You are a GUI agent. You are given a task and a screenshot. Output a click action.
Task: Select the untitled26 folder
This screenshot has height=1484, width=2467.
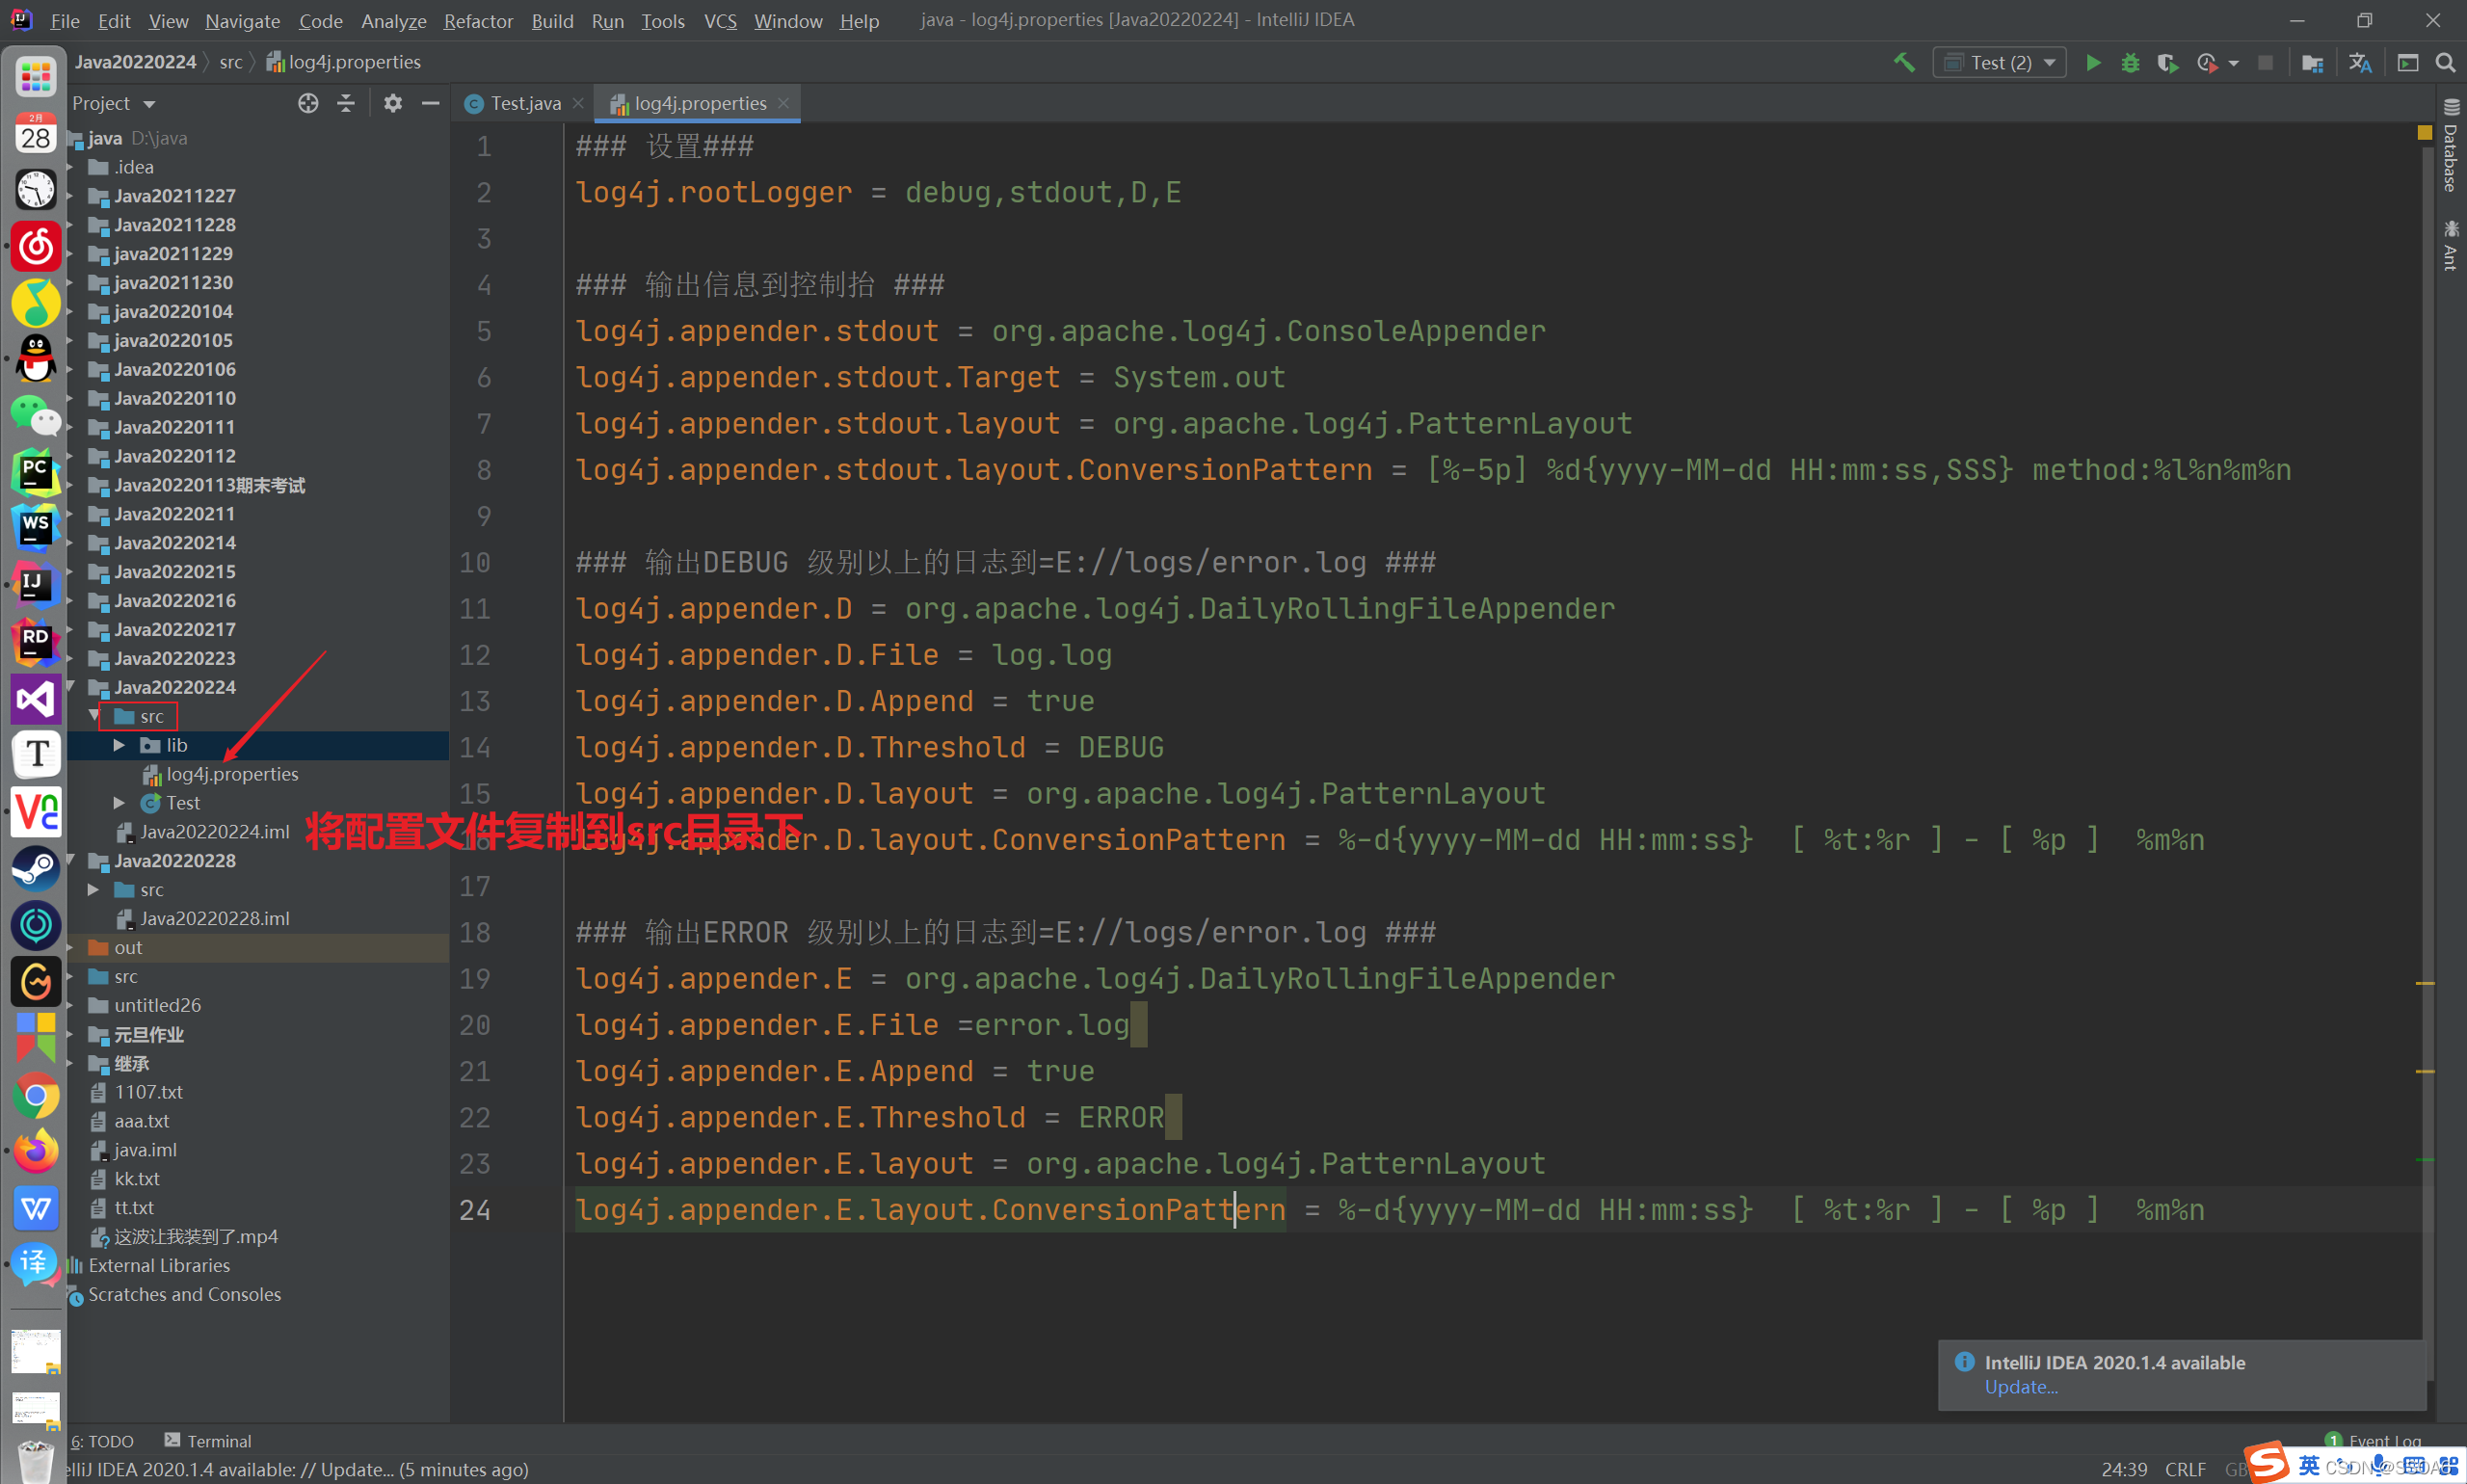(x=157, y=1005)
